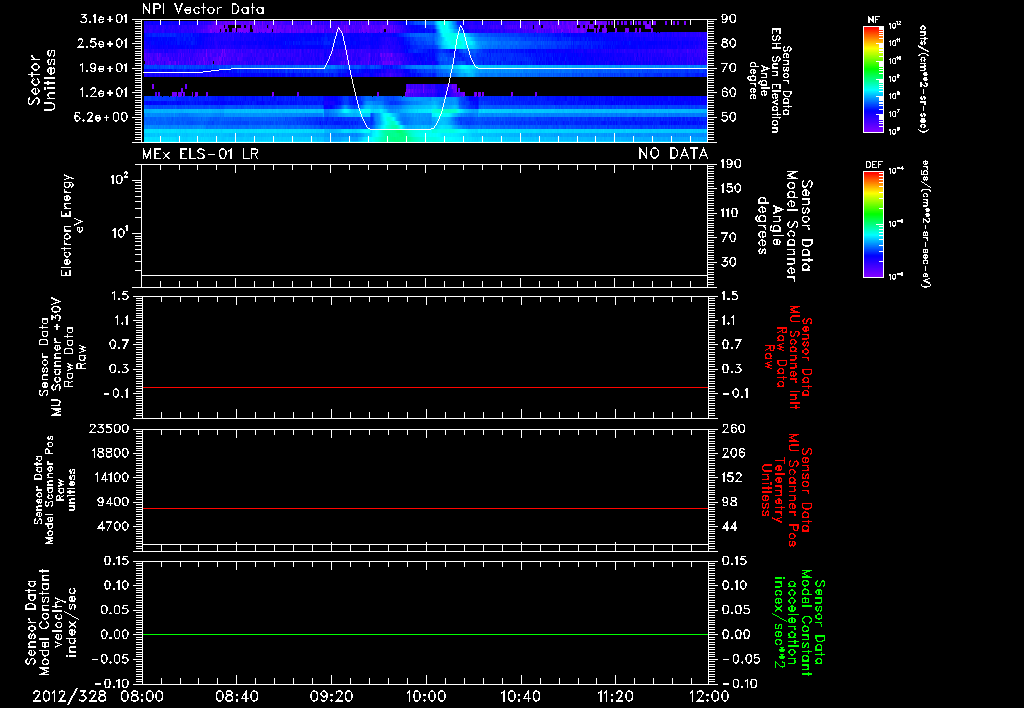
Task: Click the DEF color scale bar
Action: coord(874,224)
